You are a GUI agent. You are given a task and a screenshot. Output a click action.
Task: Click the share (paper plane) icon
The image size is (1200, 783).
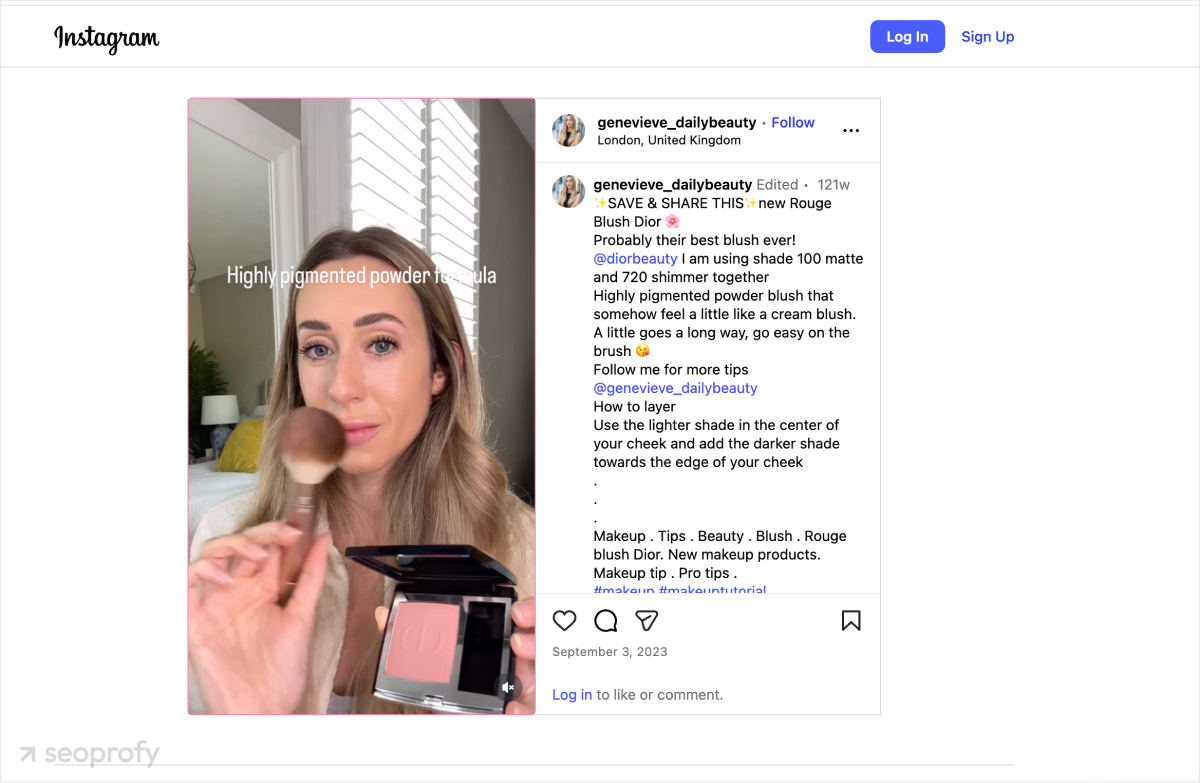coord(646,620)
